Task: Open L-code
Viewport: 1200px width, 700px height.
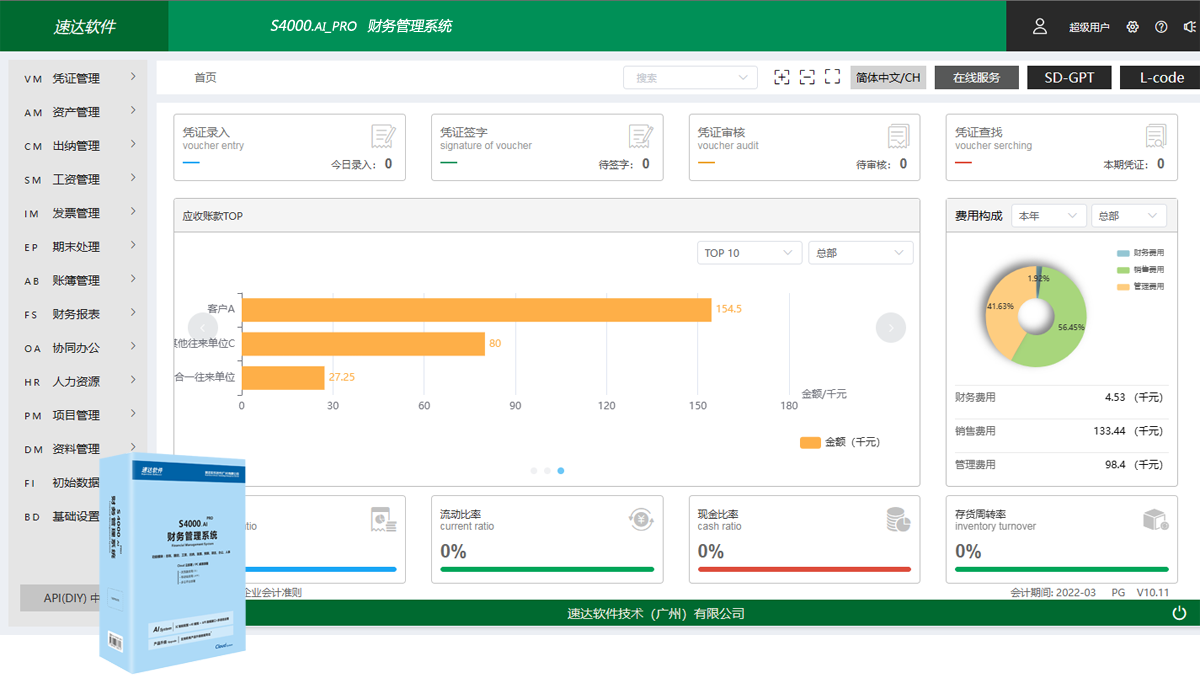Action: (1160, 77)
